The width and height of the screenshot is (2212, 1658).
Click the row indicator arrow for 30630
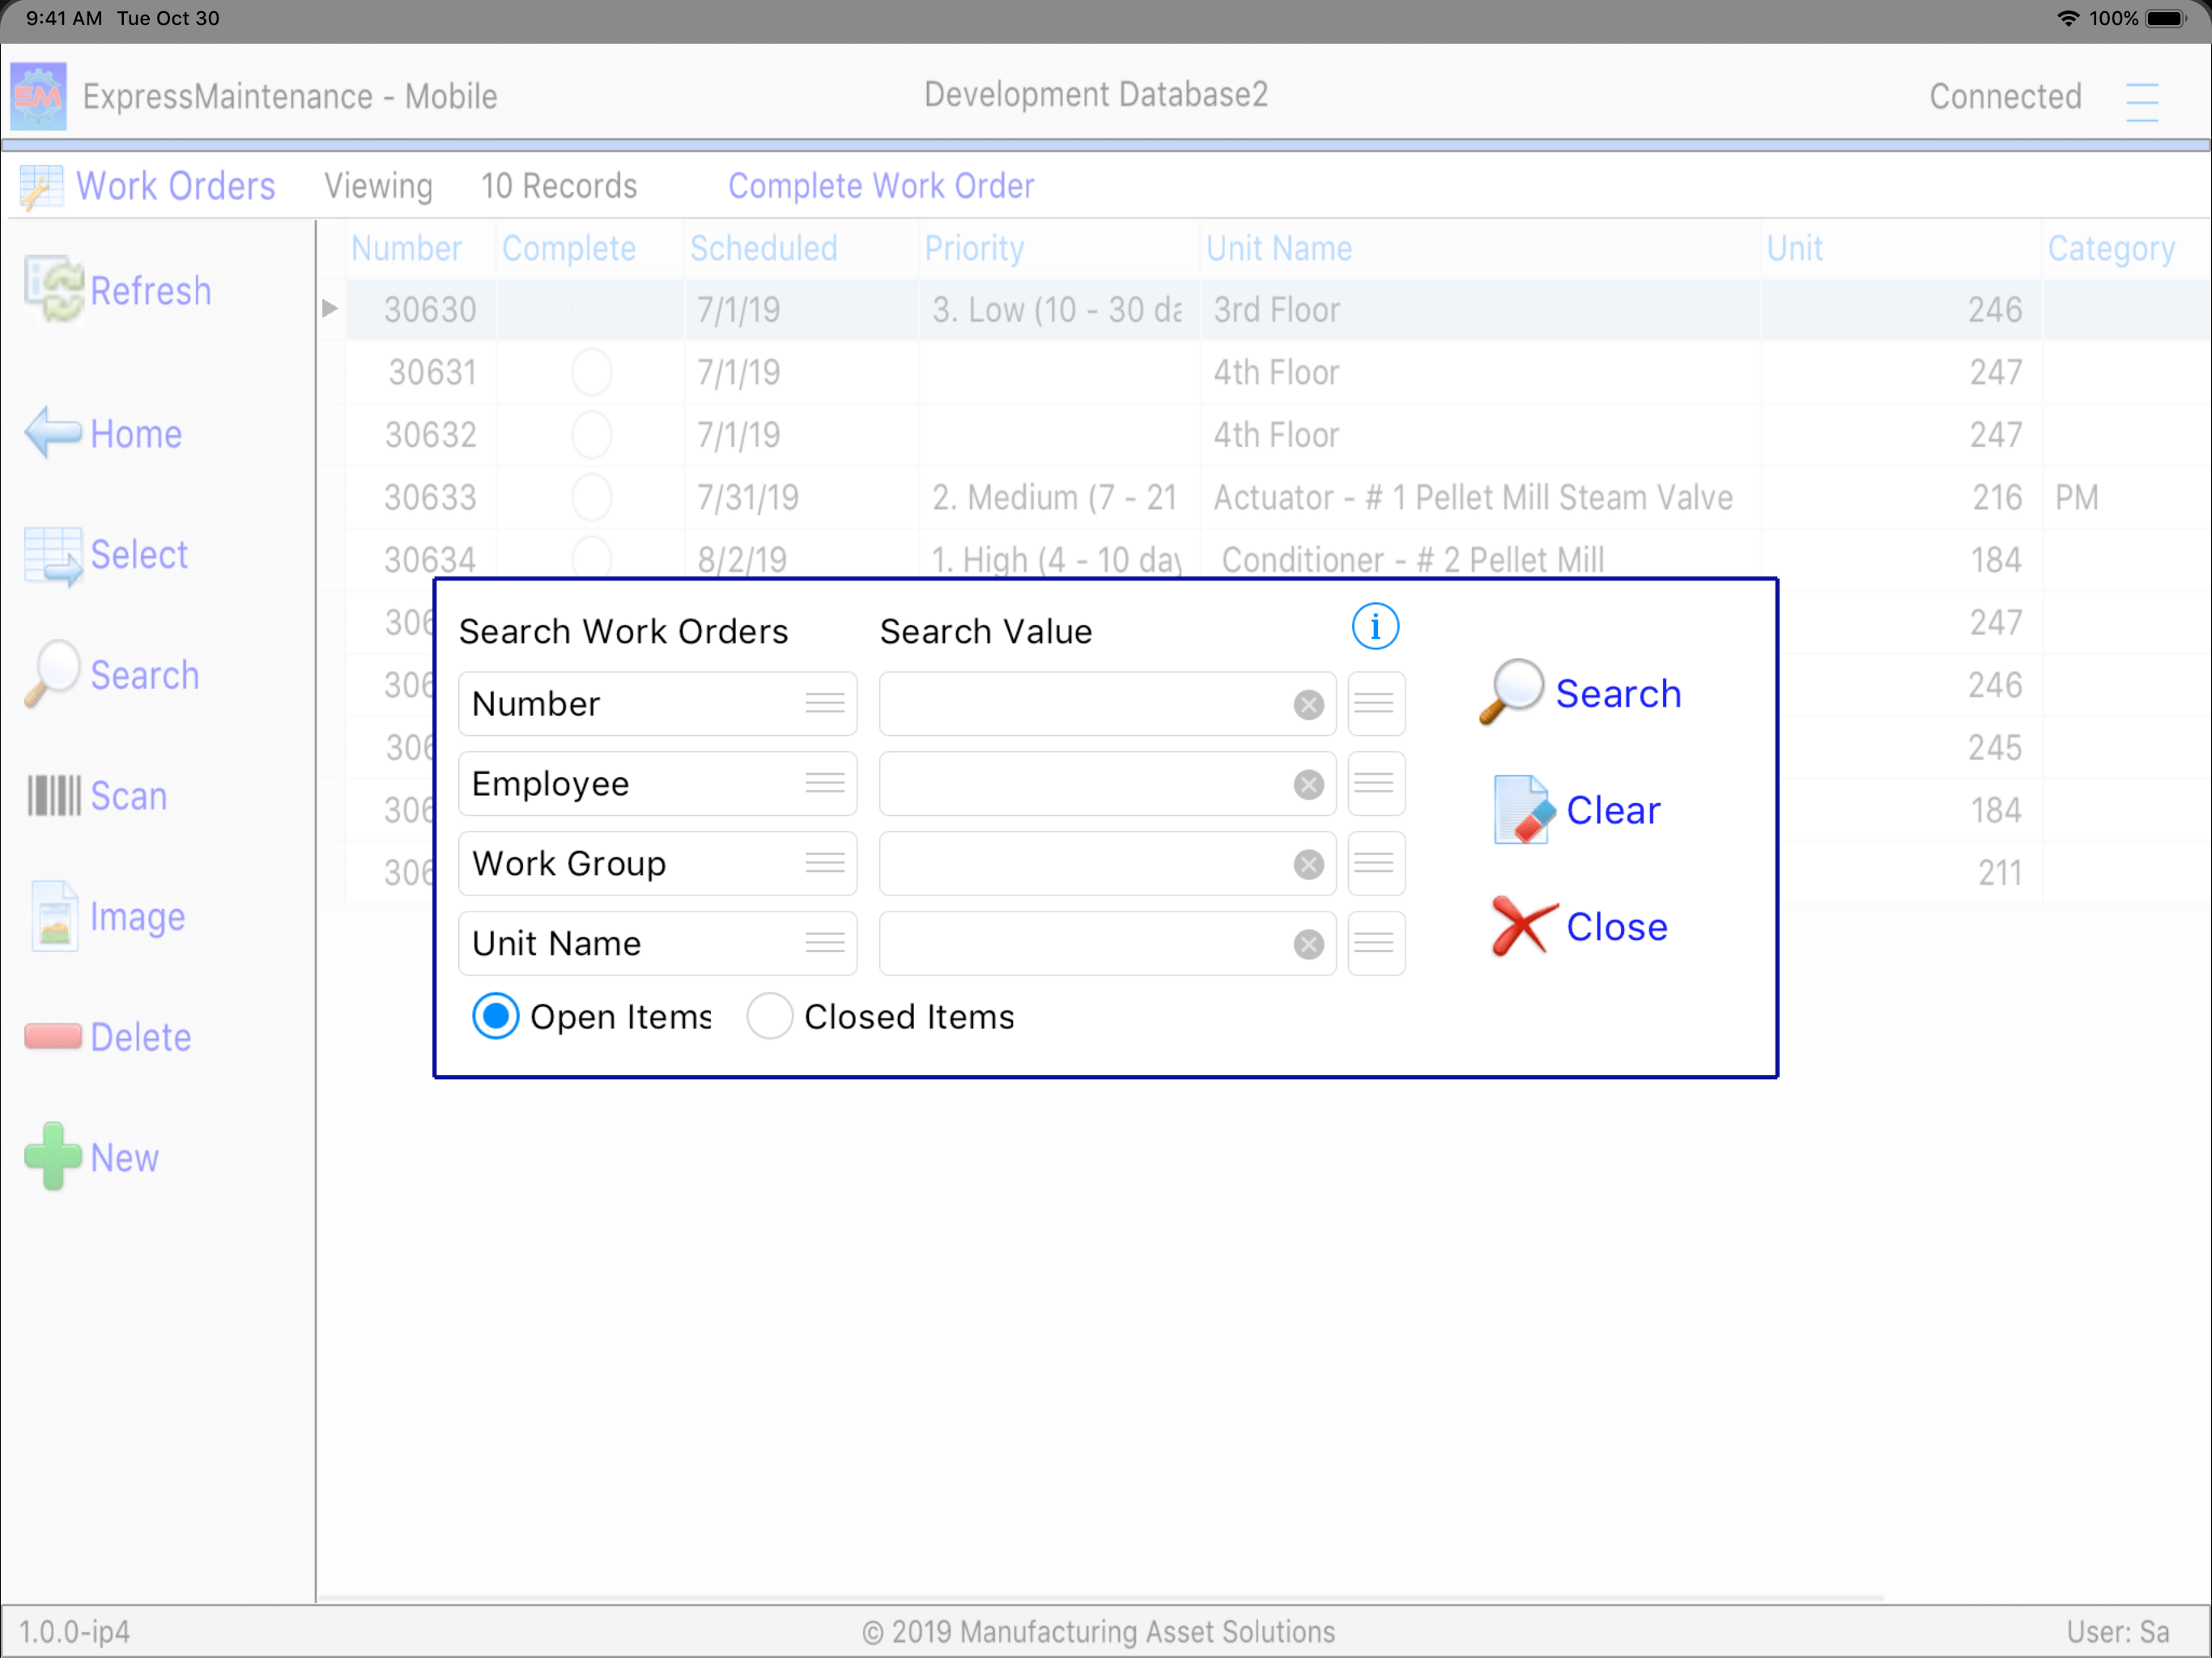(330, 309)
